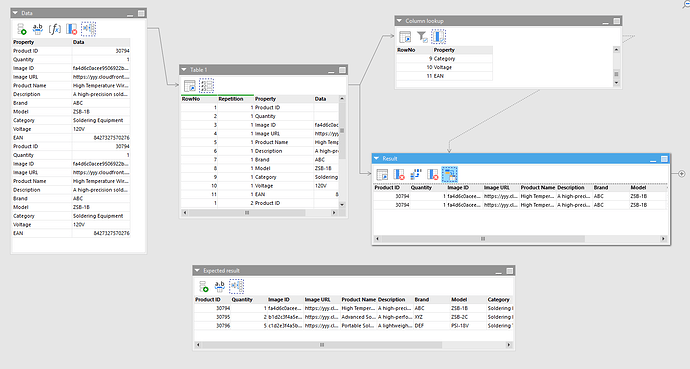Viewport: 690px width, 369px height.
Task: Select the a.b rename action in Data table
Action: click(38, 29)
